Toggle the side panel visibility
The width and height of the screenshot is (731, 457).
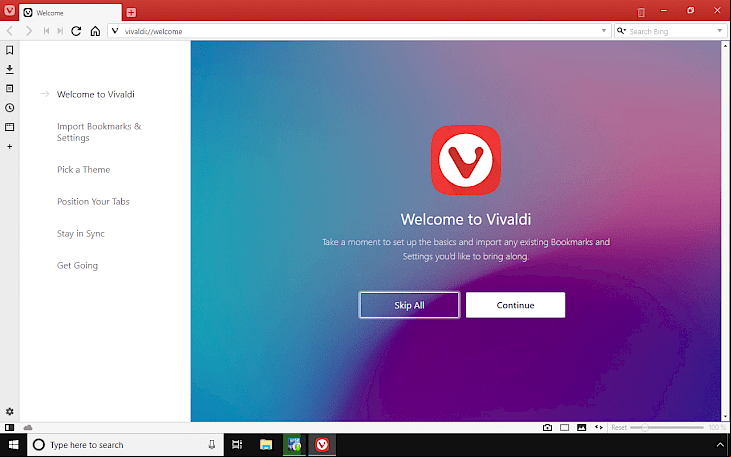tap(9, 427)
